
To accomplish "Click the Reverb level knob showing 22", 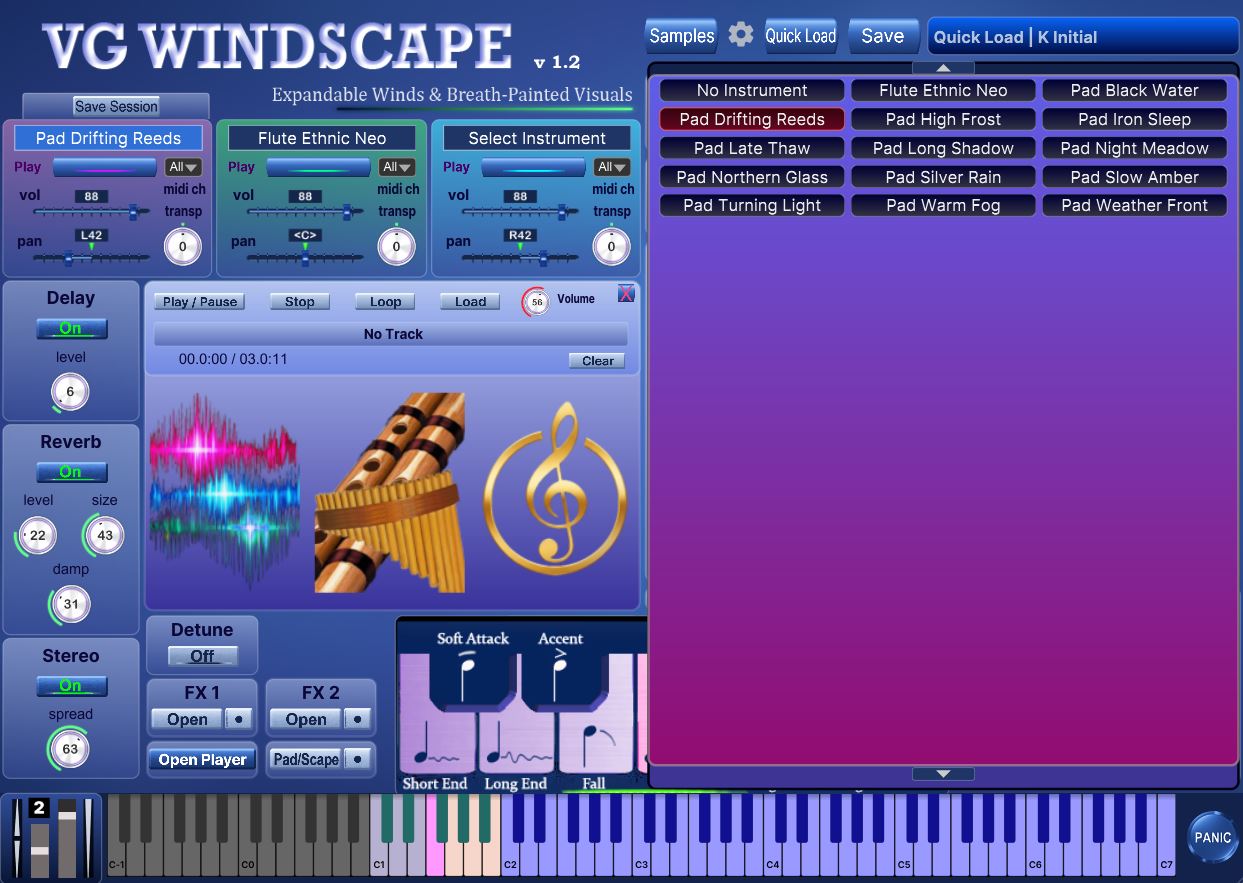I will [x=37, y=535].
